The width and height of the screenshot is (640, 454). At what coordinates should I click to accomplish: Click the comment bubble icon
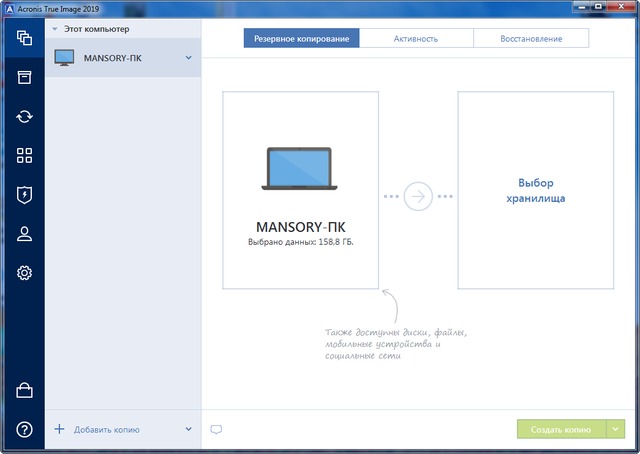[216, 430]
